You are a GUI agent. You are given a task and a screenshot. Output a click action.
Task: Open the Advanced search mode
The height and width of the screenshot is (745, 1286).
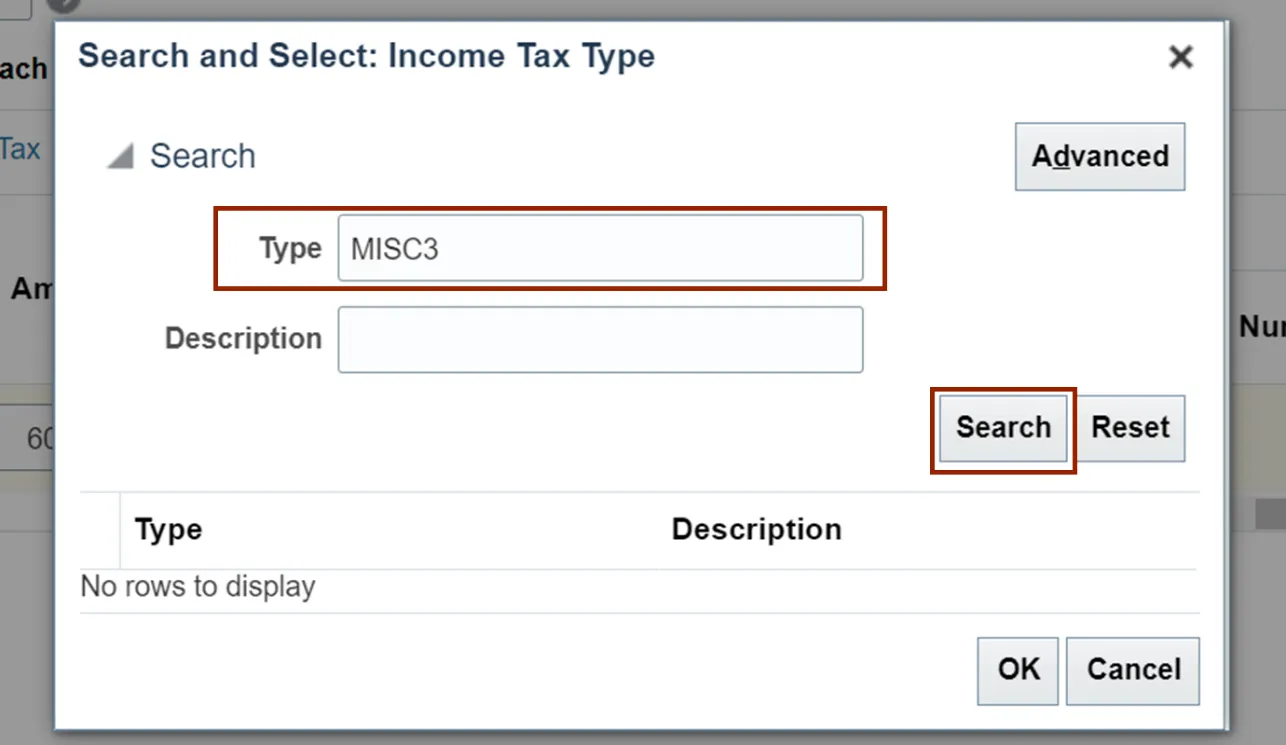click(1099, 157)
